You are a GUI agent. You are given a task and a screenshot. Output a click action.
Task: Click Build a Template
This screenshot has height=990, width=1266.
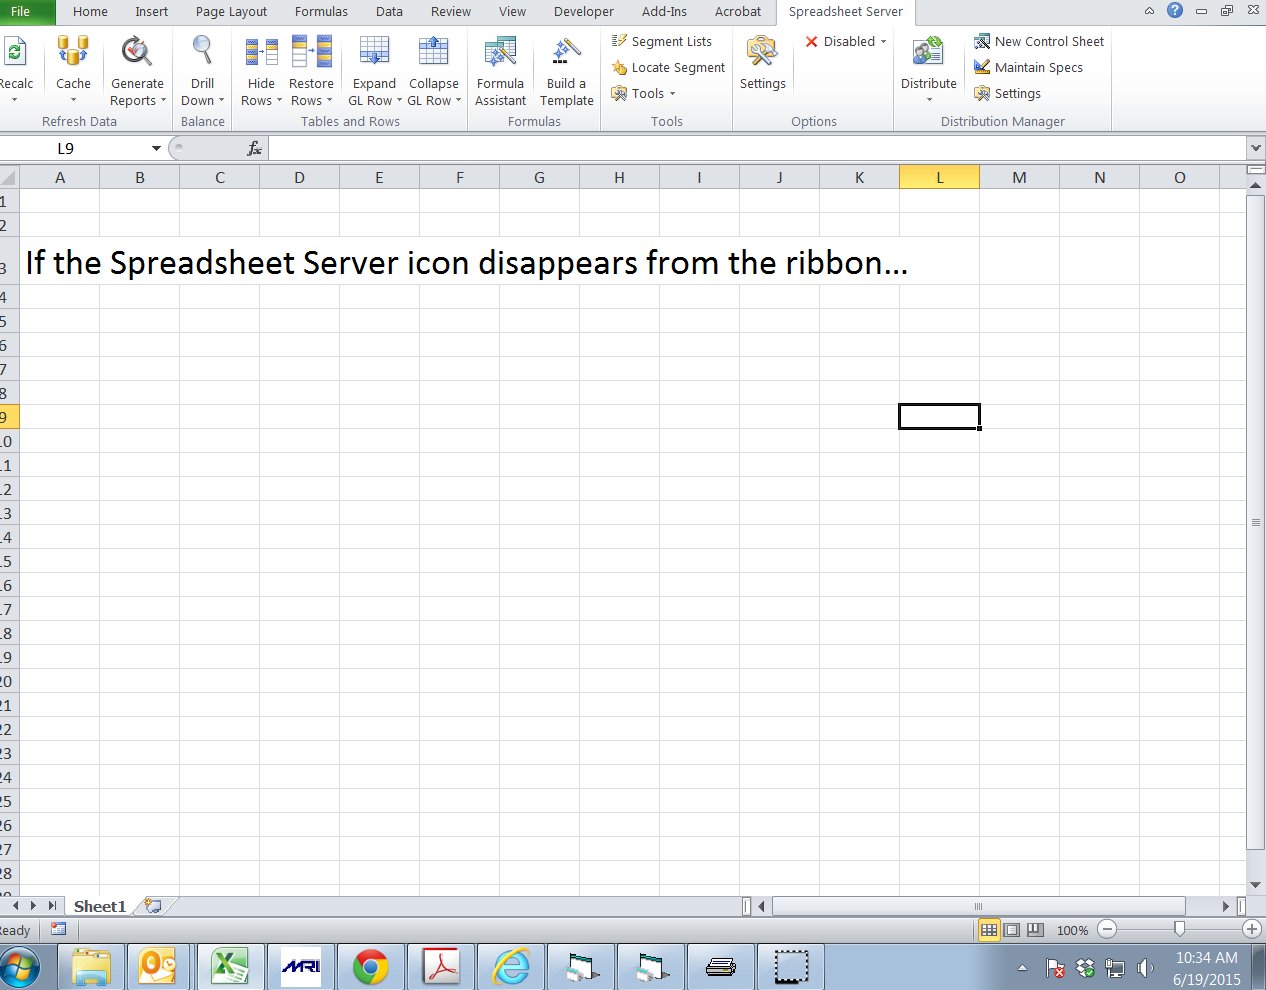566,70
